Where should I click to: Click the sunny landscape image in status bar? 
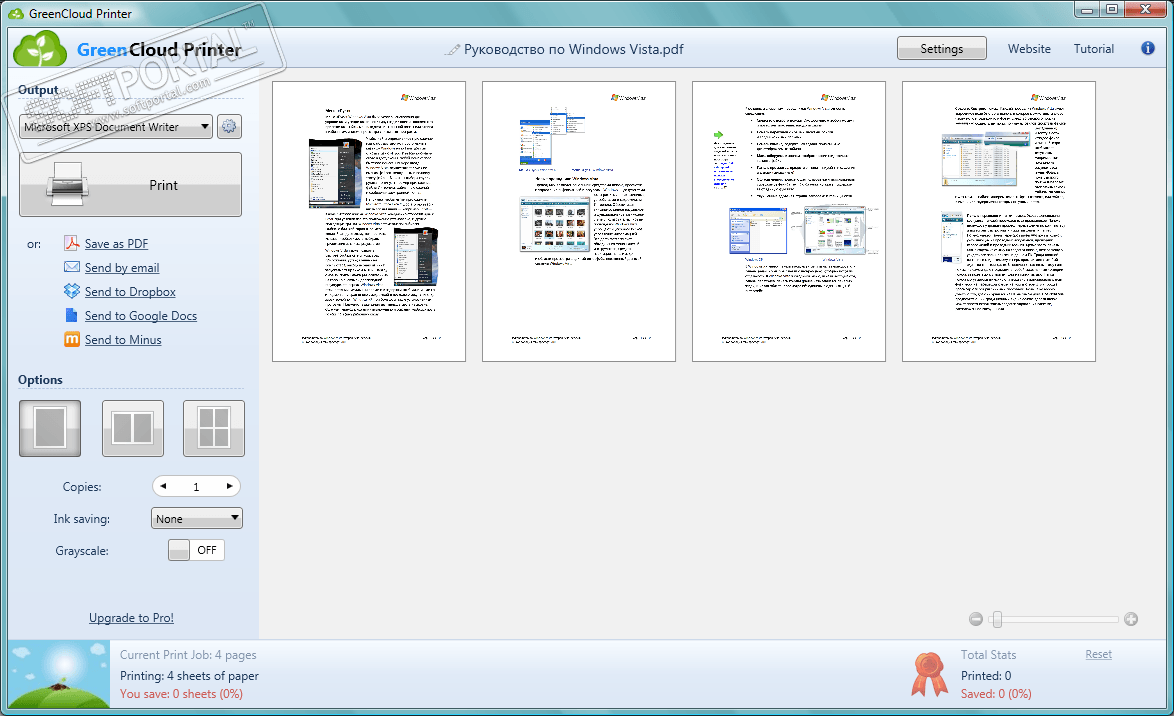click(x=59, y=674)
